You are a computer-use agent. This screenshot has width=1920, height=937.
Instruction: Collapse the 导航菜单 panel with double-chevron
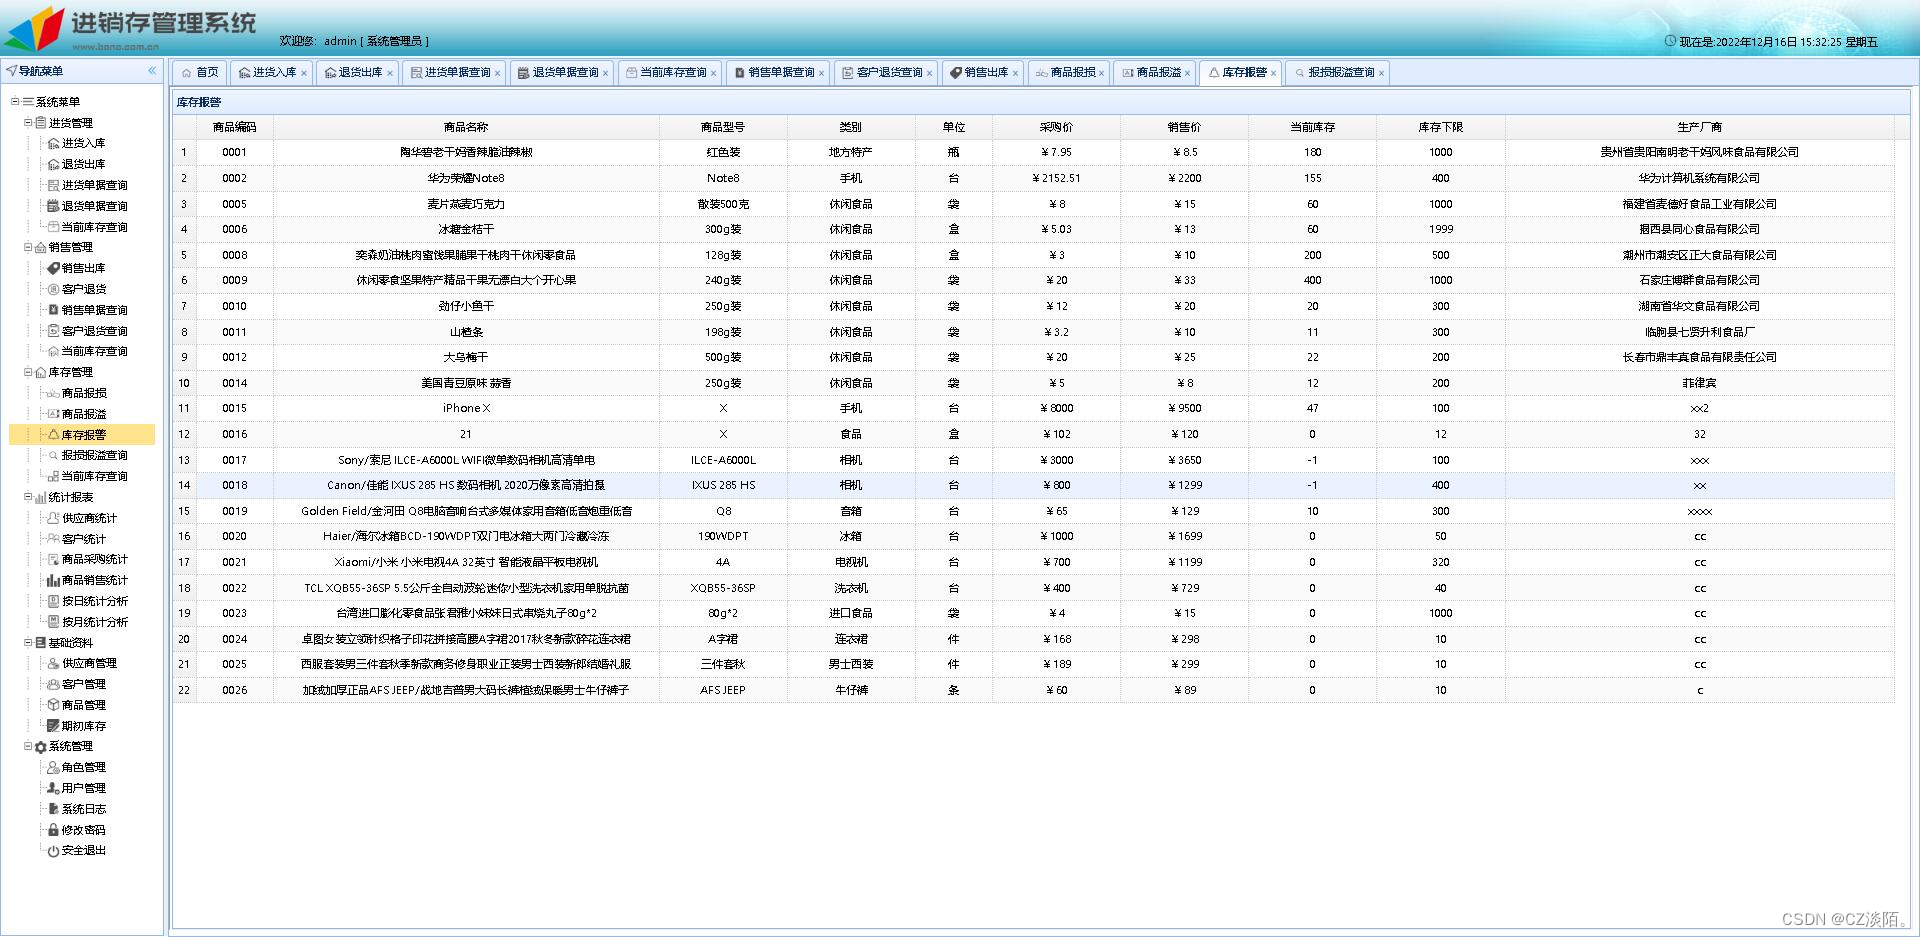point(152,71)
